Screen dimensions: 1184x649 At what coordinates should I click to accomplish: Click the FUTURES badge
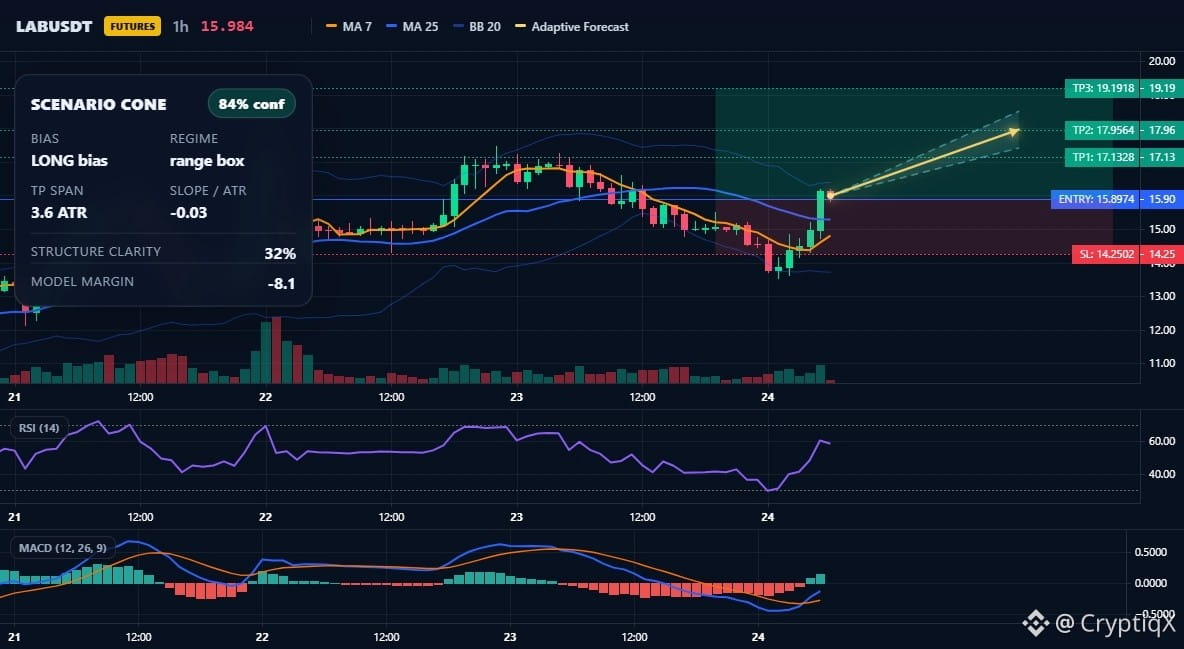tap(132, 26)
